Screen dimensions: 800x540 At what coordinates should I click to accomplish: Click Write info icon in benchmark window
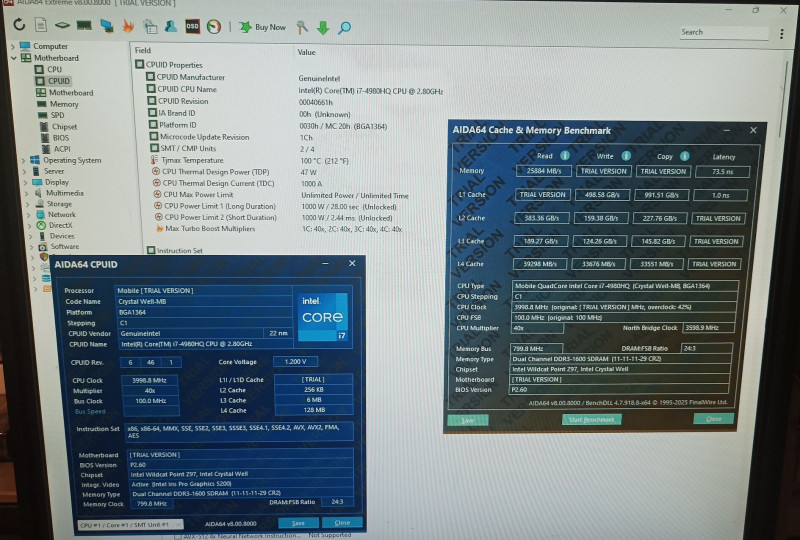tap(626, 156)
